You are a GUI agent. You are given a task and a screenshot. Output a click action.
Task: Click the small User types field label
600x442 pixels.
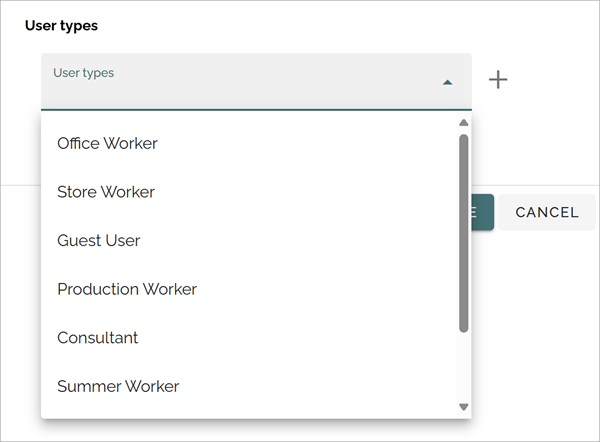[x=83, y=73]
